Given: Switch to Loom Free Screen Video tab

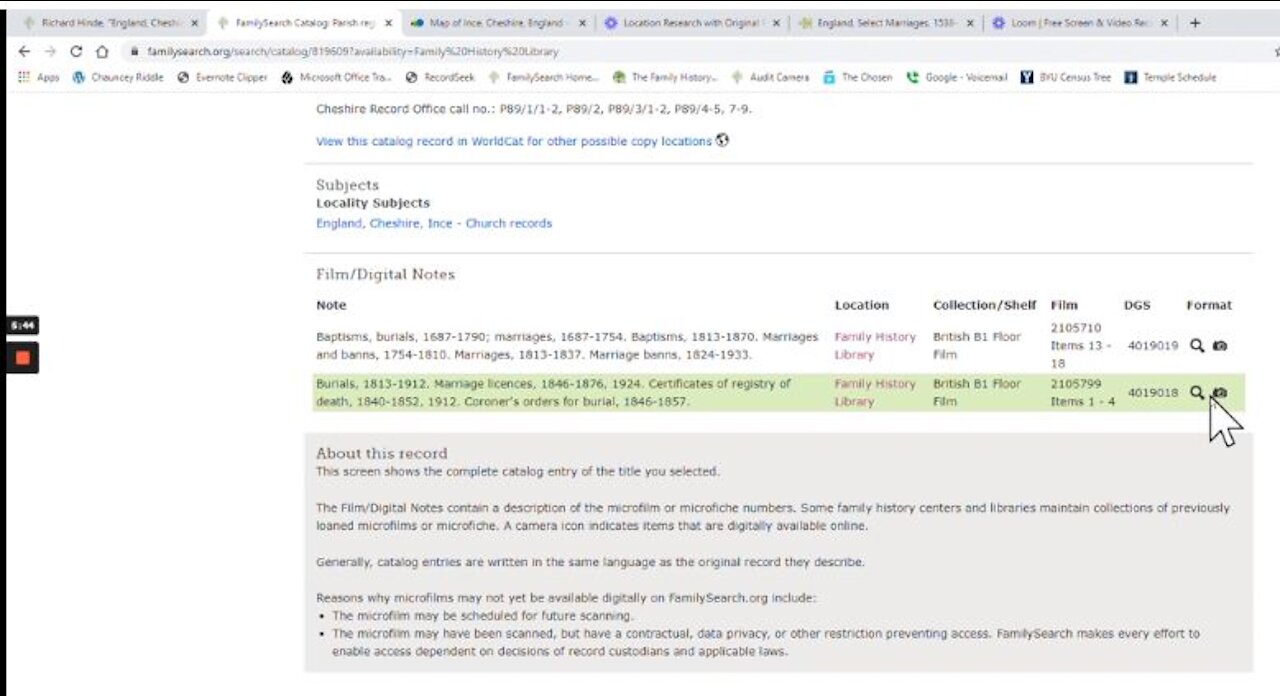Looking at the screenshot, I should coord(1078,23).
